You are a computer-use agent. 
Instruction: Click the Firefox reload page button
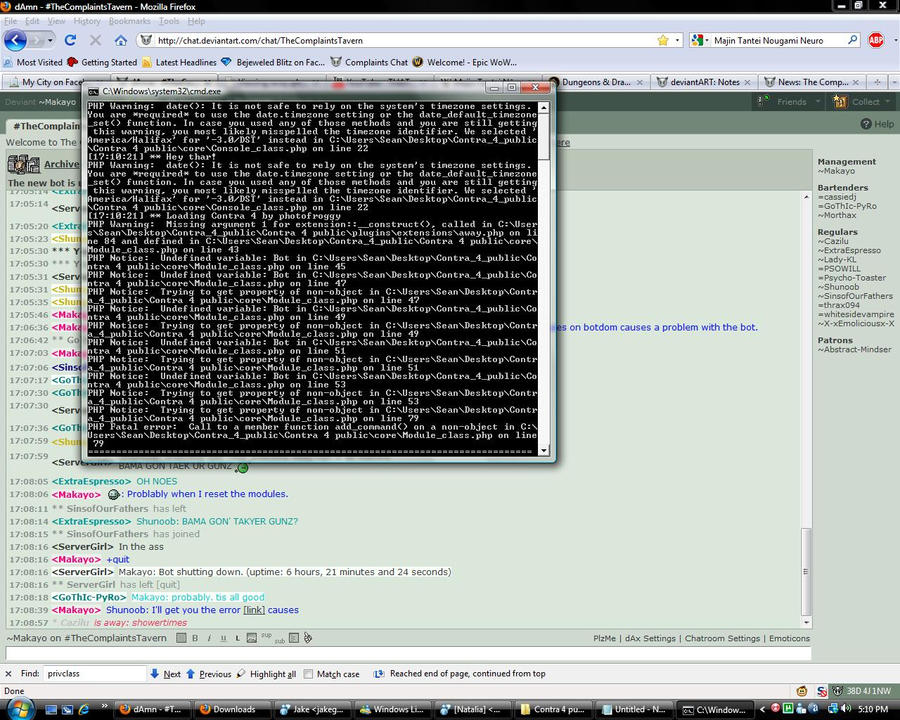point(70,40)
